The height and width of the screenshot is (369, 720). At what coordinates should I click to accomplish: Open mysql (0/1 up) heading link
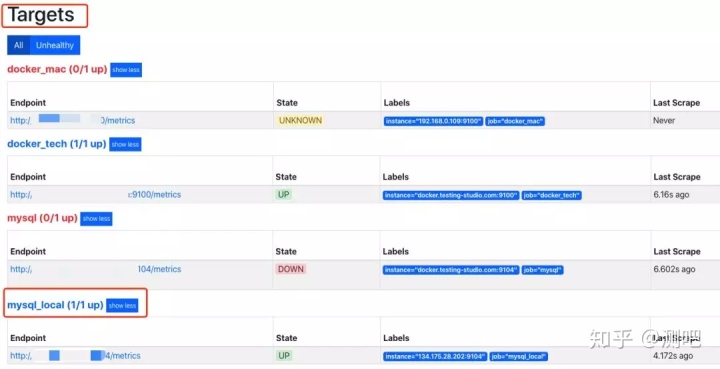point(42,218)
